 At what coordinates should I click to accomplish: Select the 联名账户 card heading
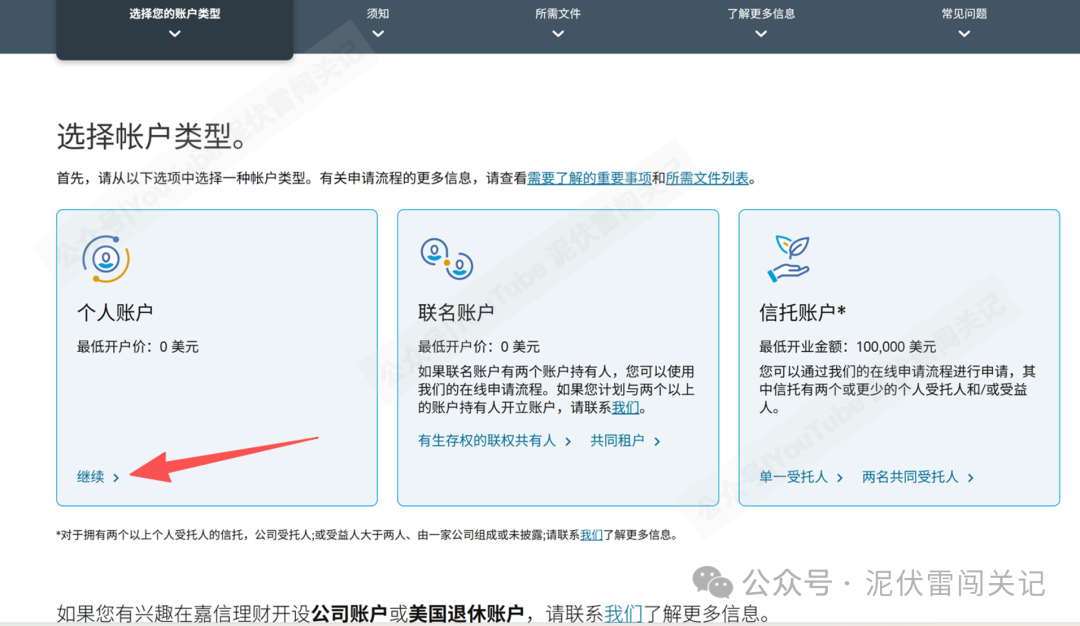point(456,313)
